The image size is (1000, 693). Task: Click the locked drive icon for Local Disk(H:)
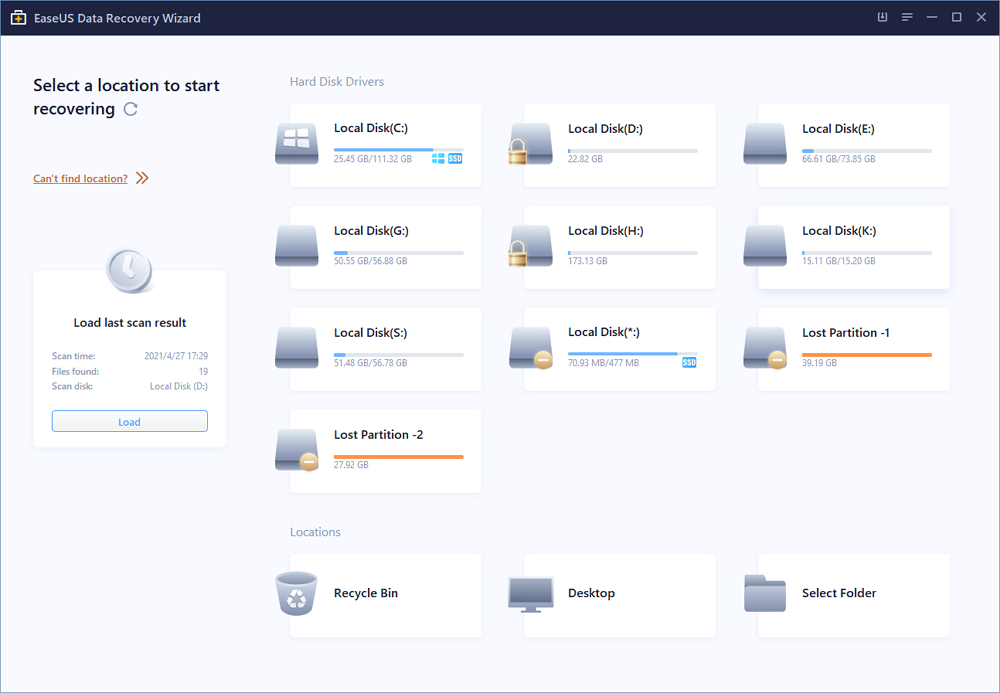[x=530, y=245]
